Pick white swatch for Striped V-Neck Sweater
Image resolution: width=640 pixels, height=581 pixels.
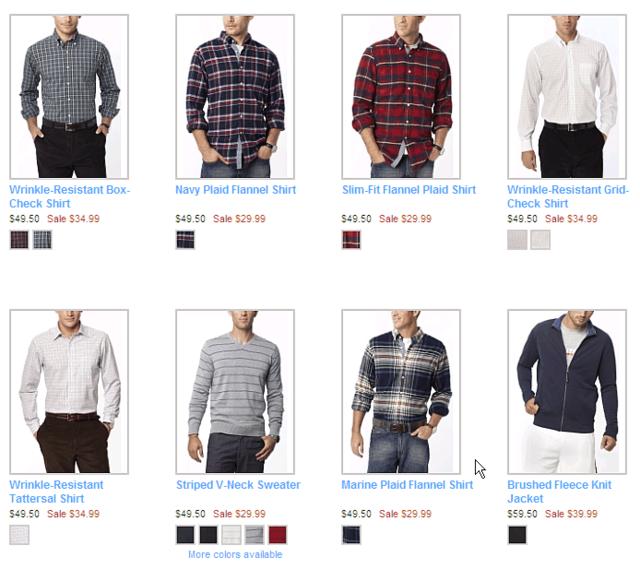[231, 535]
